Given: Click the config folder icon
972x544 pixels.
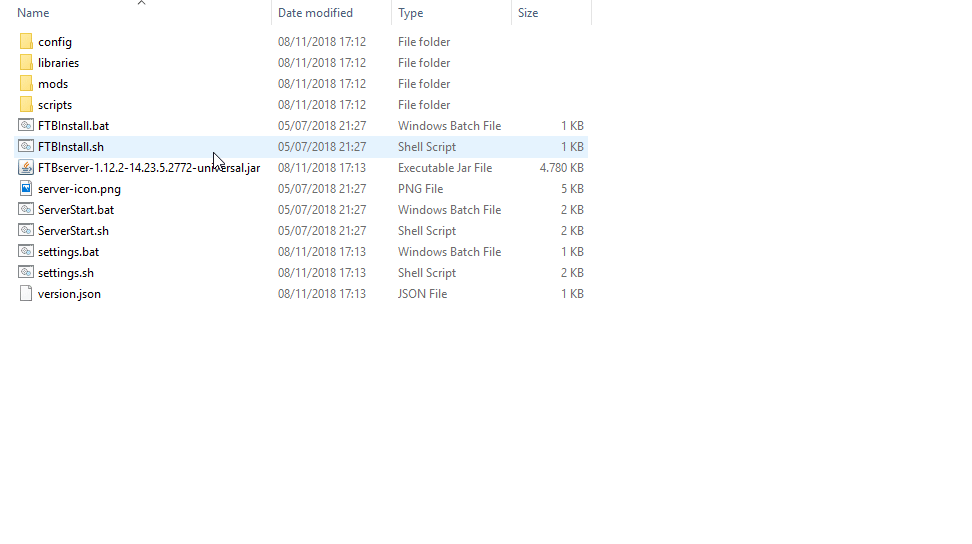Looking at the screenshot, I should point(26,42).
